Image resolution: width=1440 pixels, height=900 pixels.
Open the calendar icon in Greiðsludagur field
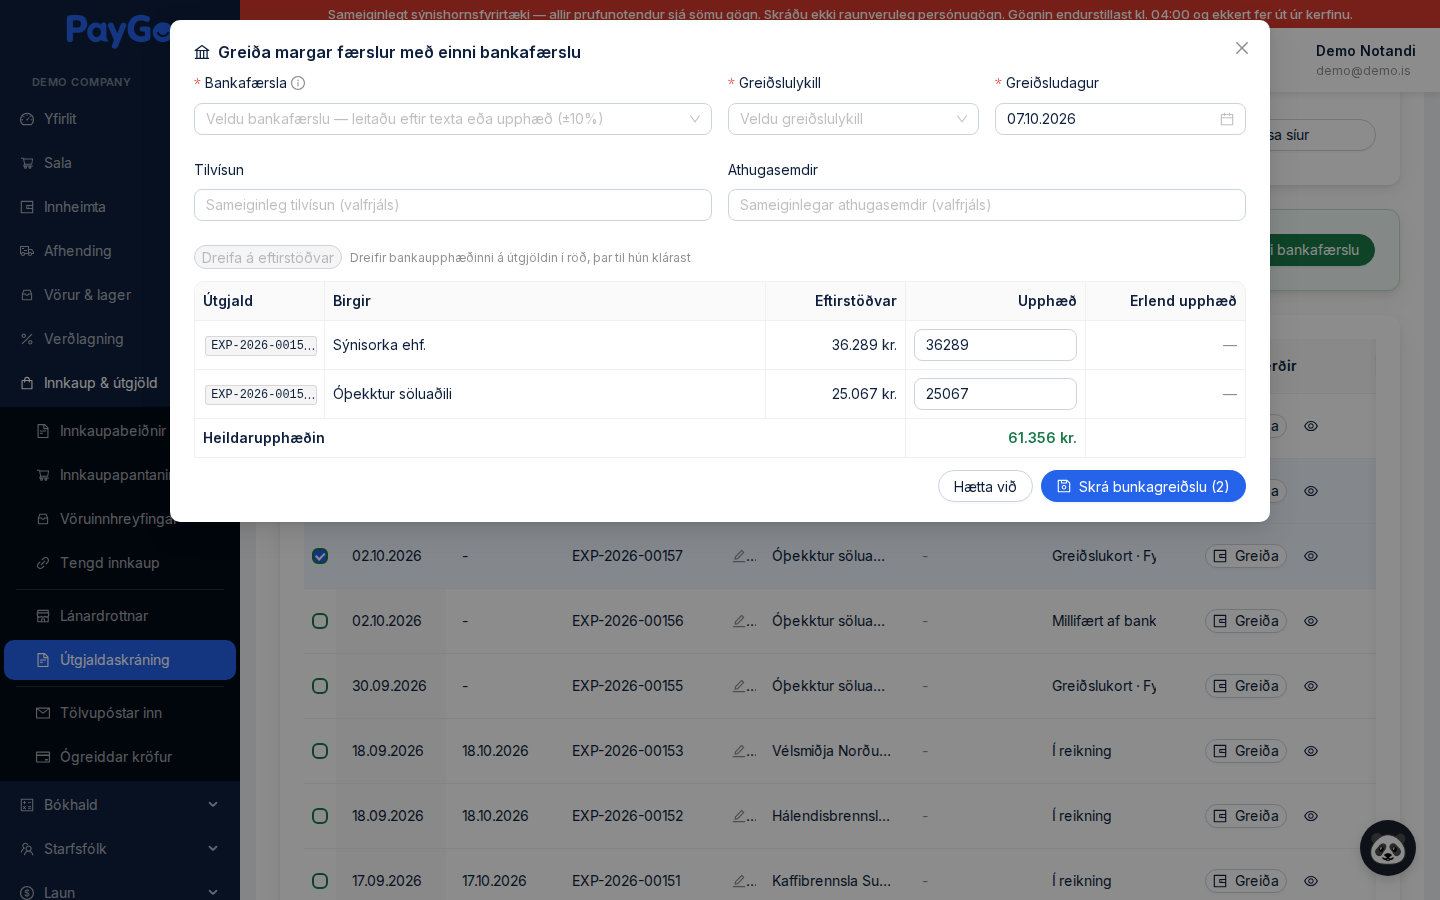(x=1227, y=119)
